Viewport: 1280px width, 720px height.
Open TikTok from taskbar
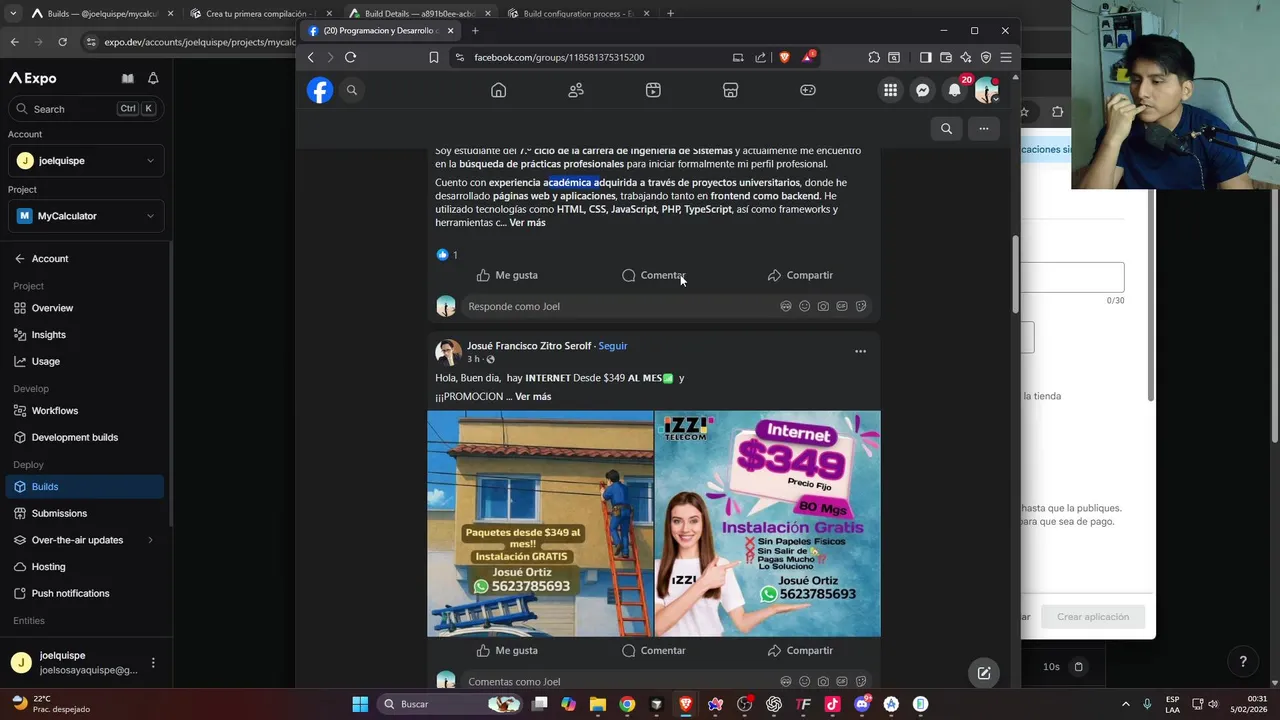click(x=832, y=704)
